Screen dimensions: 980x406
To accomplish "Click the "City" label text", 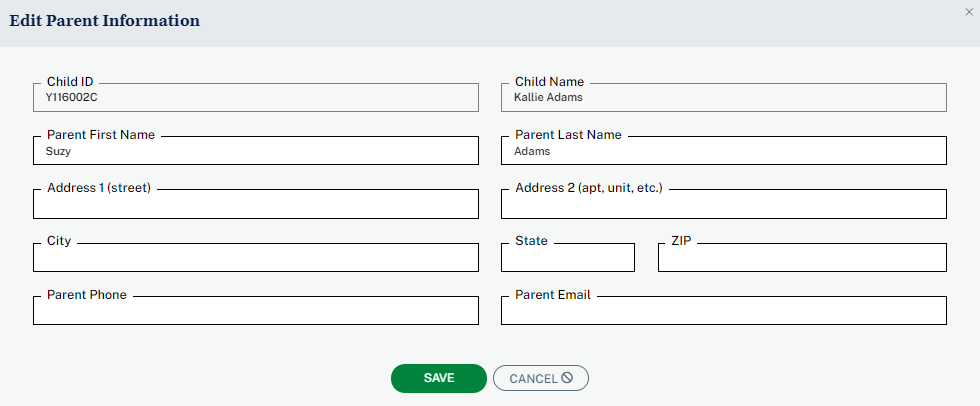I will click(x=59, y=241).
